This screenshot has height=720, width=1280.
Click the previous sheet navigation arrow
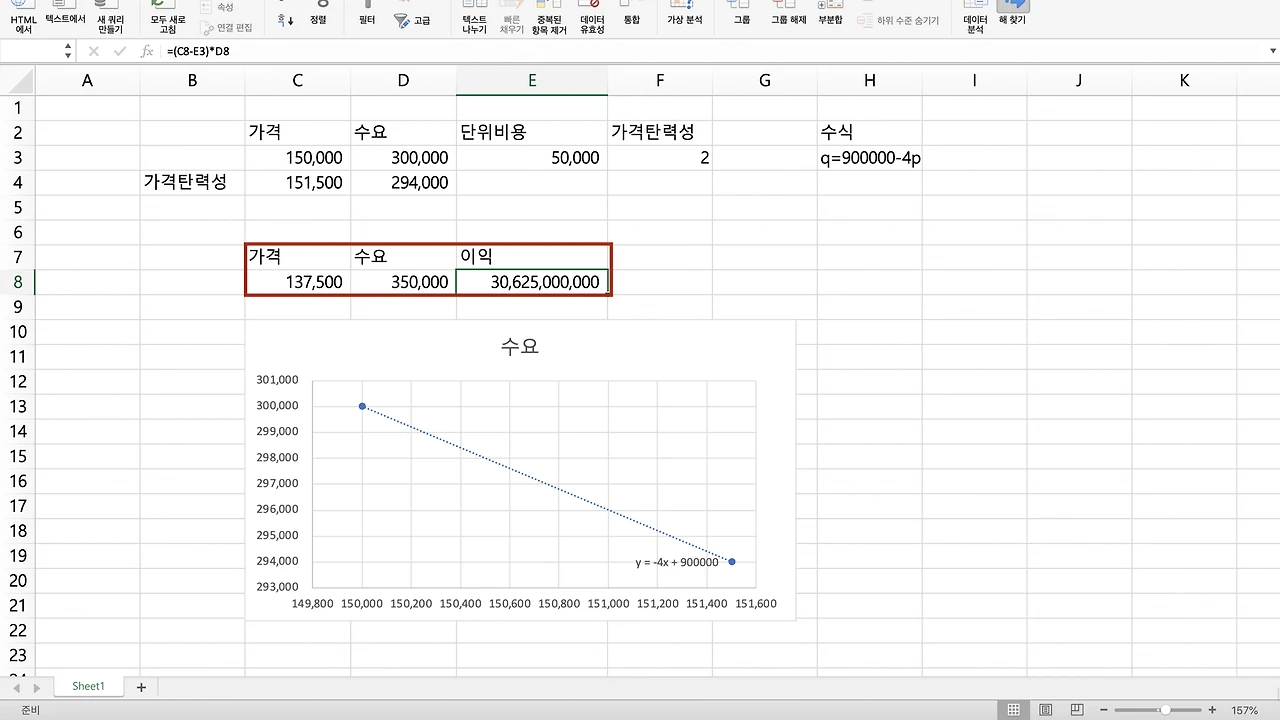tap(15, 688)
